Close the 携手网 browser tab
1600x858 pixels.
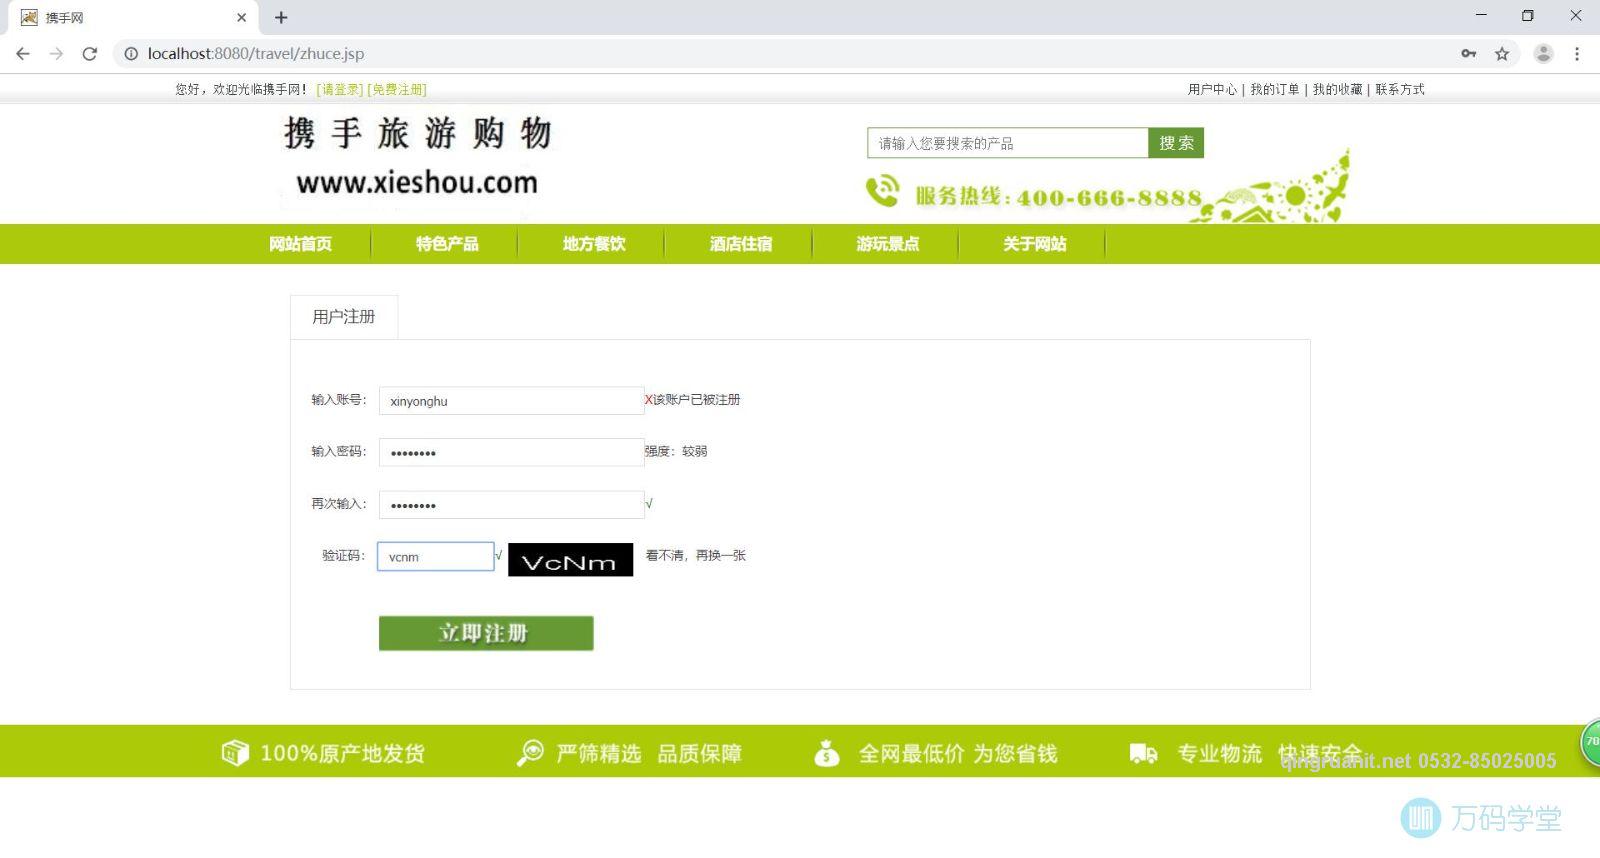pos(241,17)
